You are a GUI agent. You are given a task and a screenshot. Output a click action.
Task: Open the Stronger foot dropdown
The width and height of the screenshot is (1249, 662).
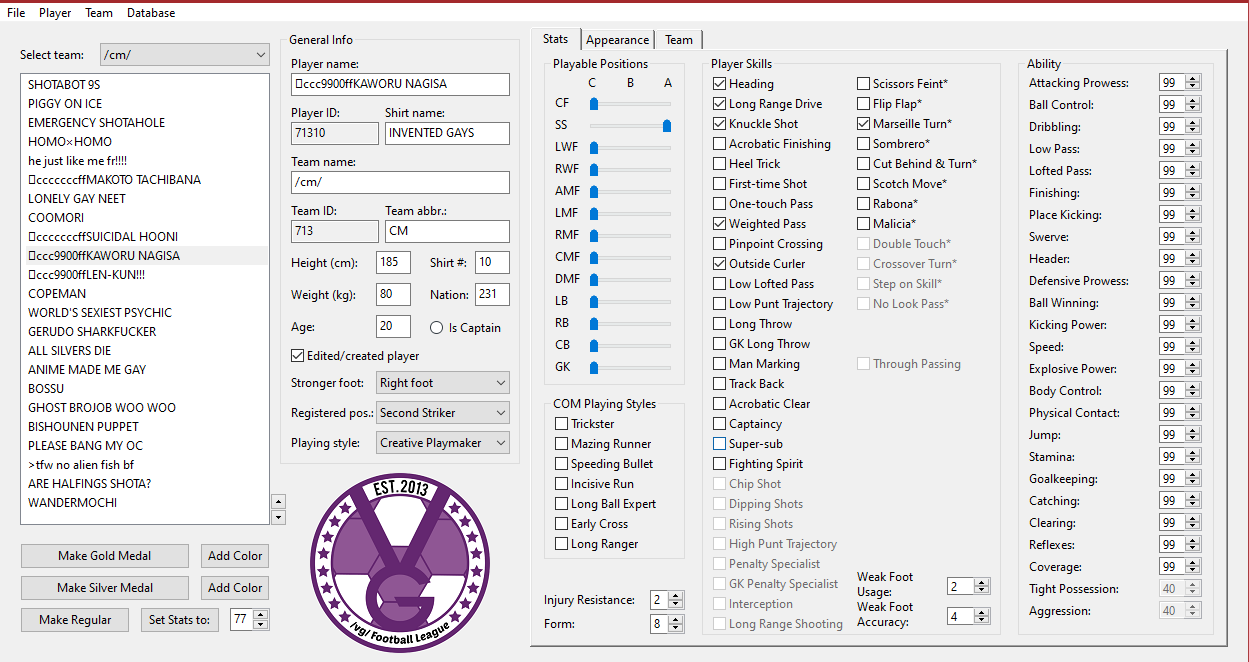(x=443, y=382)
